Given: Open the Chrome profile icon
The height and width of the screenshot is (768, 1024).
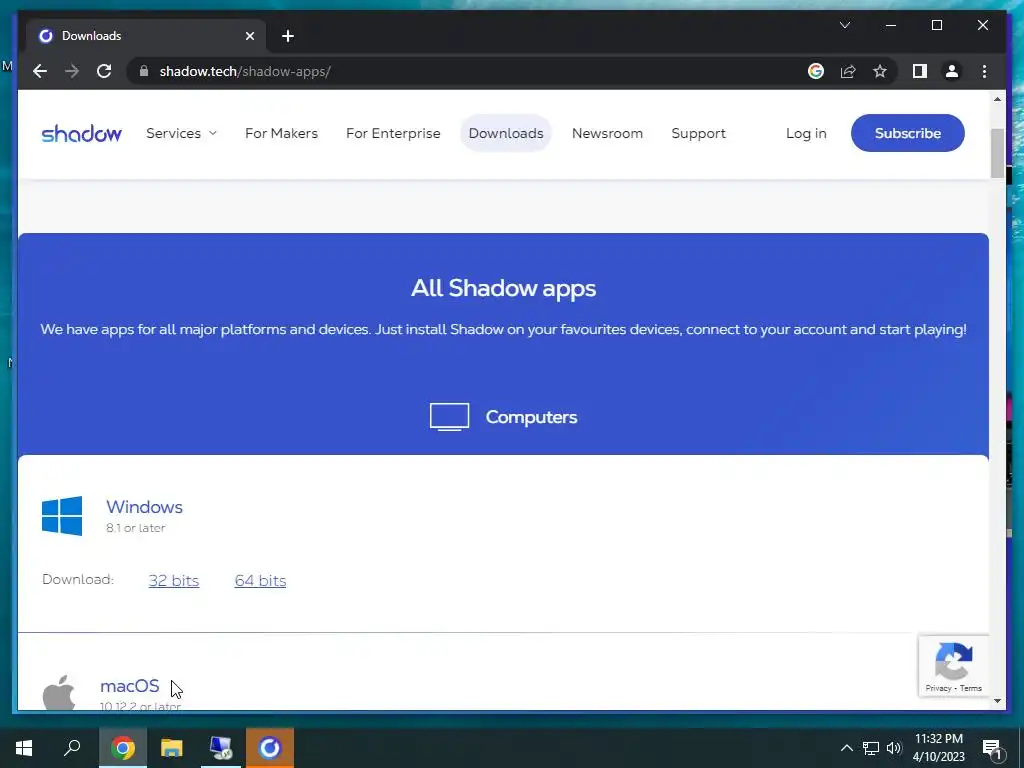Looking at the screenshot, I should (x=952, y=71).
